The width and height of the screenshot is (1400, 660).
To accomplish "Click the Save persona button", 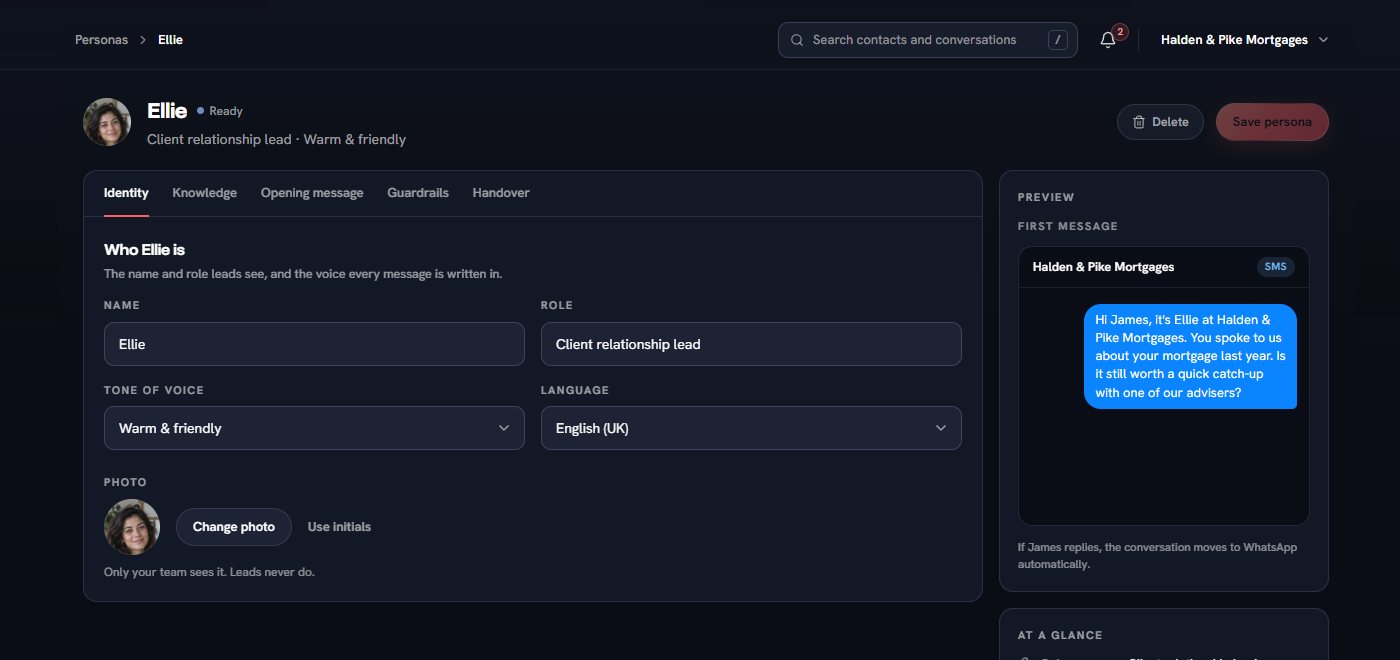I will tap(1272, 122).
